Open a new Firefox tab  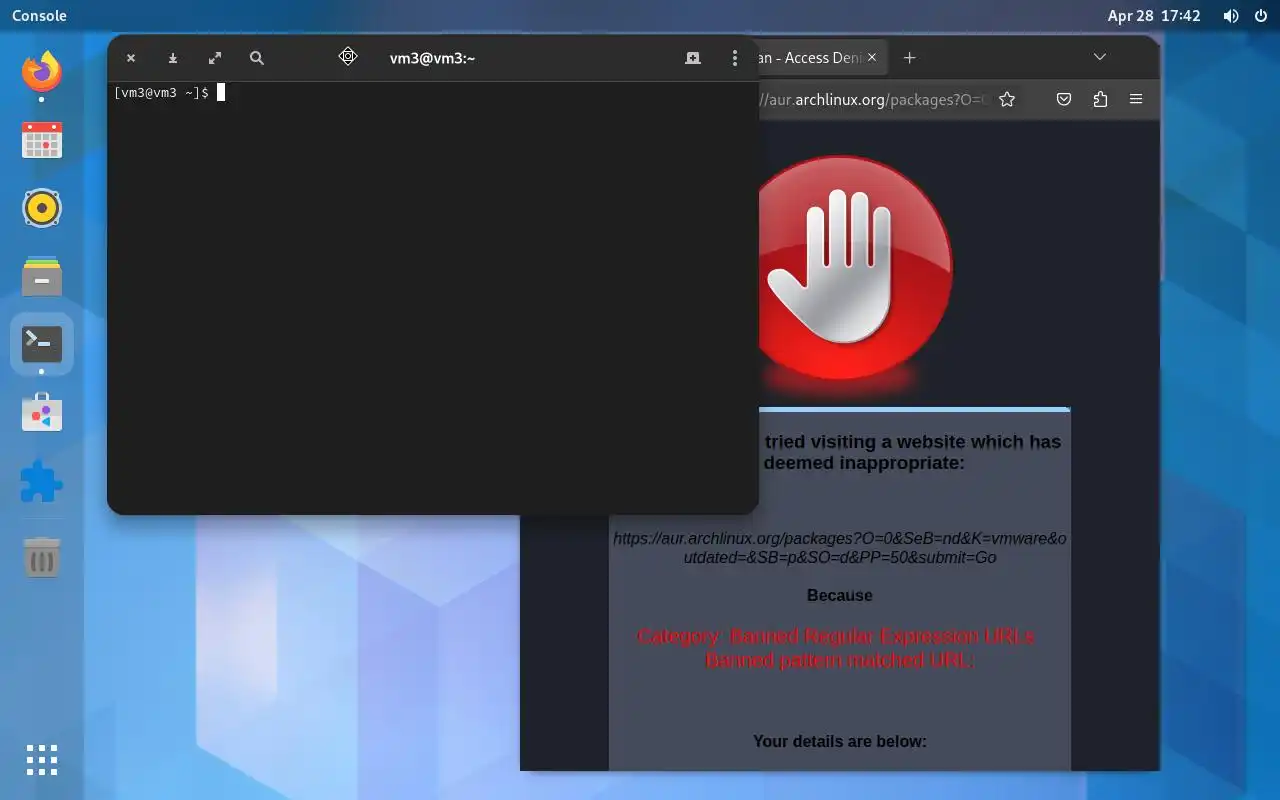click(909, 58)
